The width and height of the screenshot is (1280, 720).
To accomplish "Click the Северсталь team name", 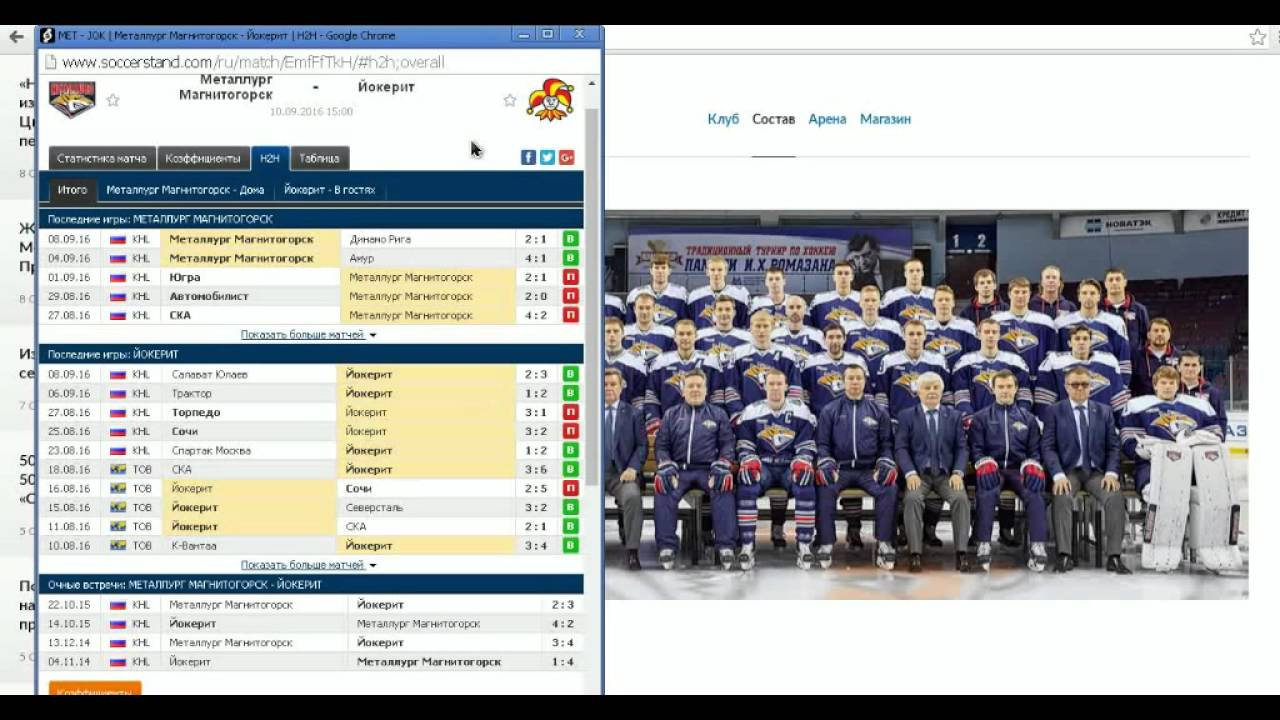I will pos(374,507).
